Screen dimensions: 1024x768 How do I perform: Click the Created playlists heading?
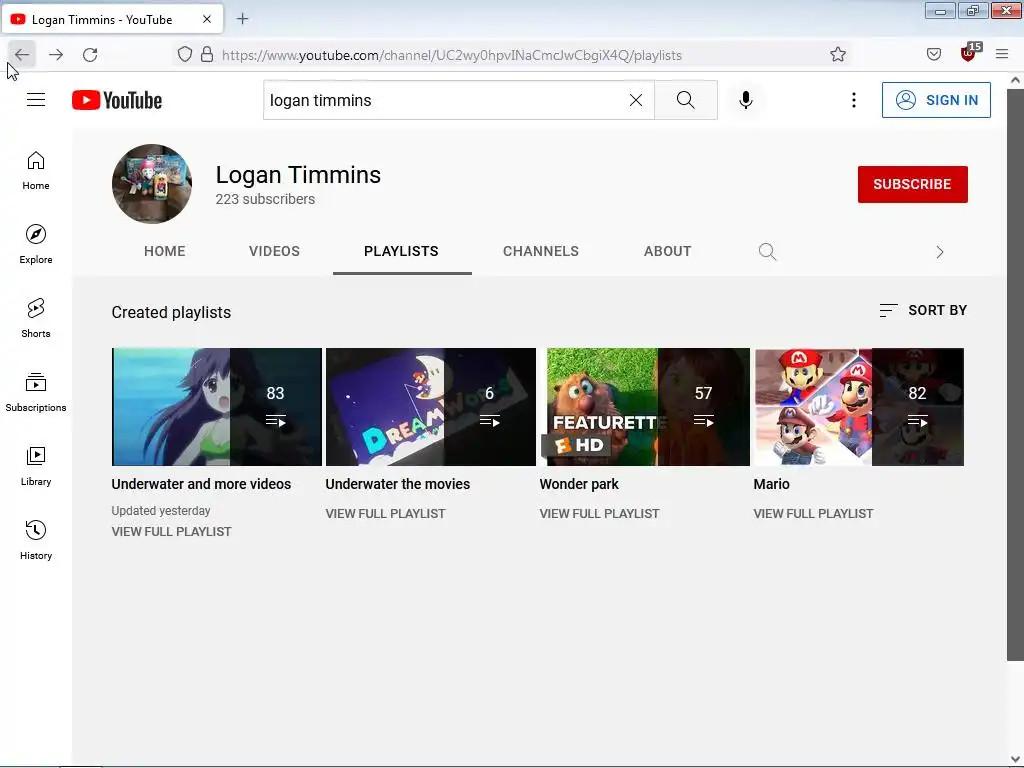[x=171, y=312]
